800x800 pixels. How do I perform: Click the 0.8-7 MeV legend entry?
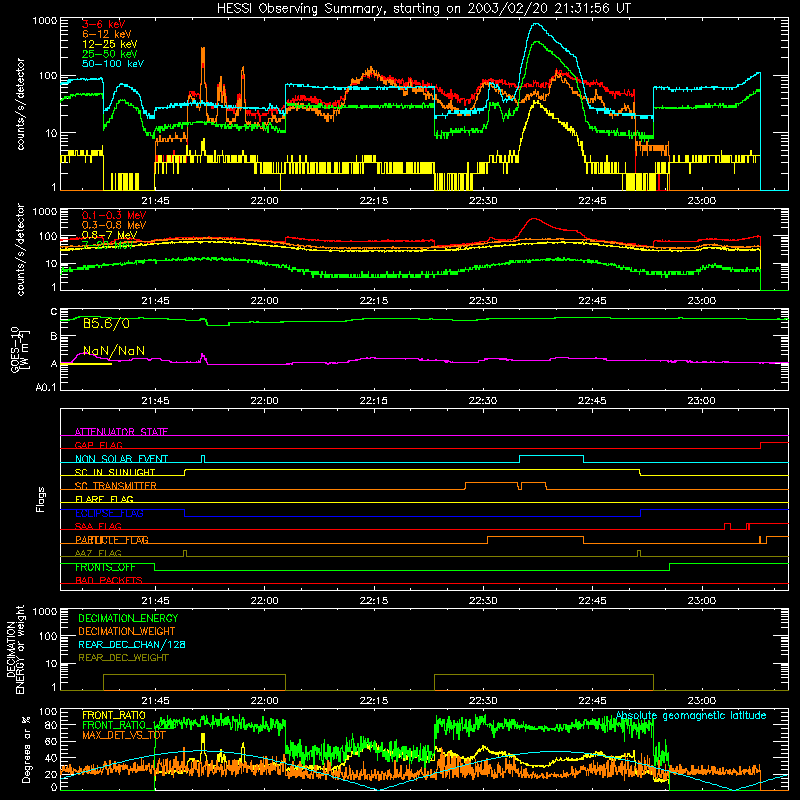coord(110,235)
